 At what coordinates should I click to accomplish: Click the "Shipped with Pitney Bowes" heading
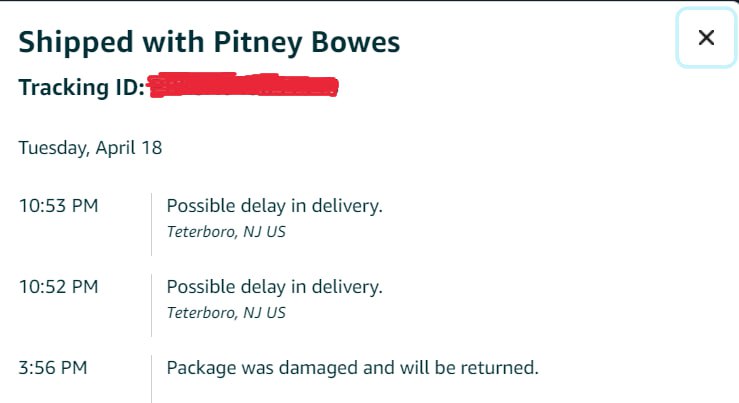pyautogui.click(x=209, y=42)
